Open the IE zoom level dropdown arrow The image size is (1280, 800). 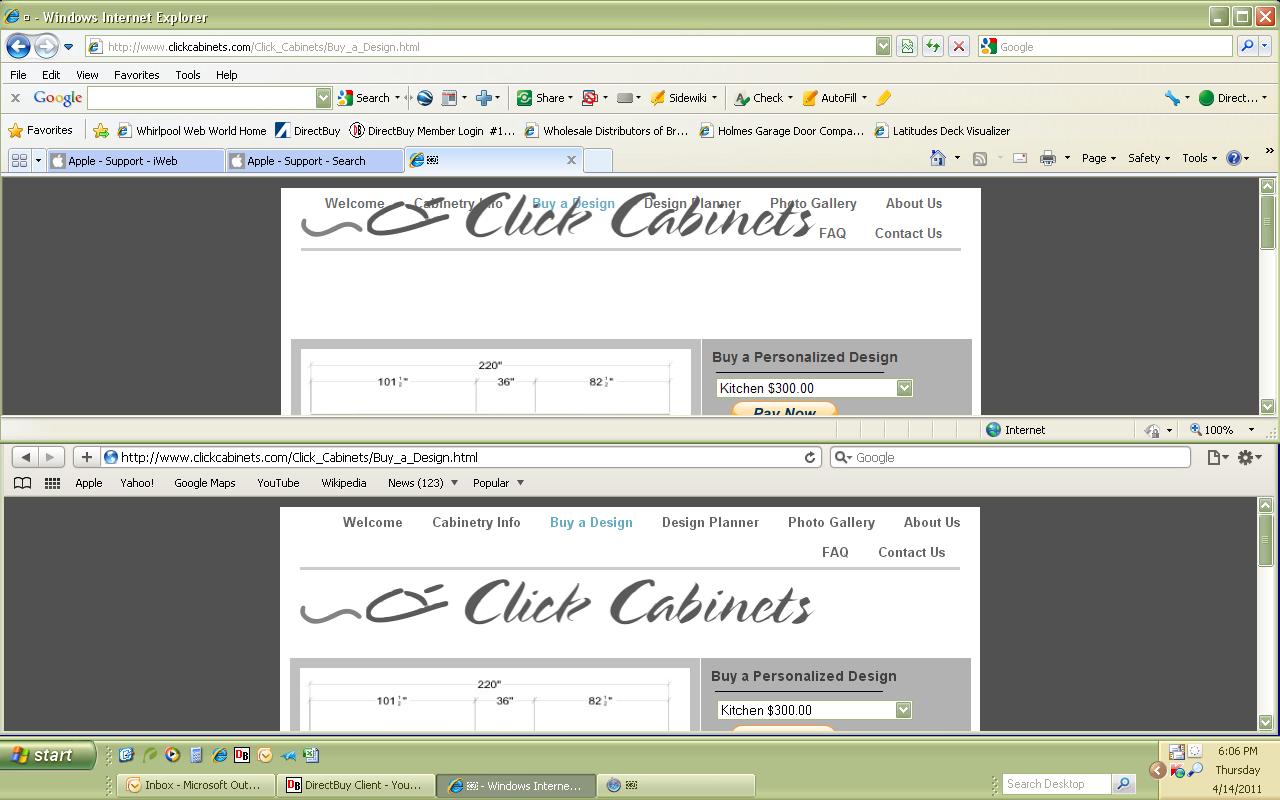pyautogui.click(x=1251, y=430)
